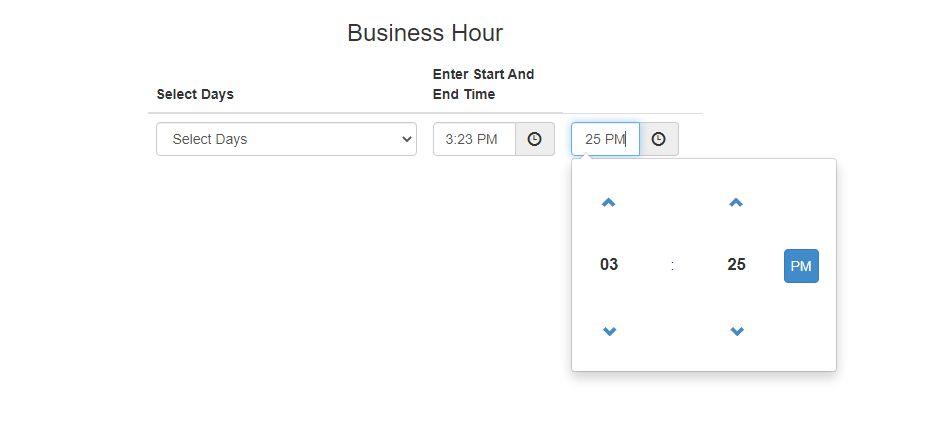The width and height of the screenshot is (933, 422).
Task: Open the Select Days dropdown
Action: point(286,139)
